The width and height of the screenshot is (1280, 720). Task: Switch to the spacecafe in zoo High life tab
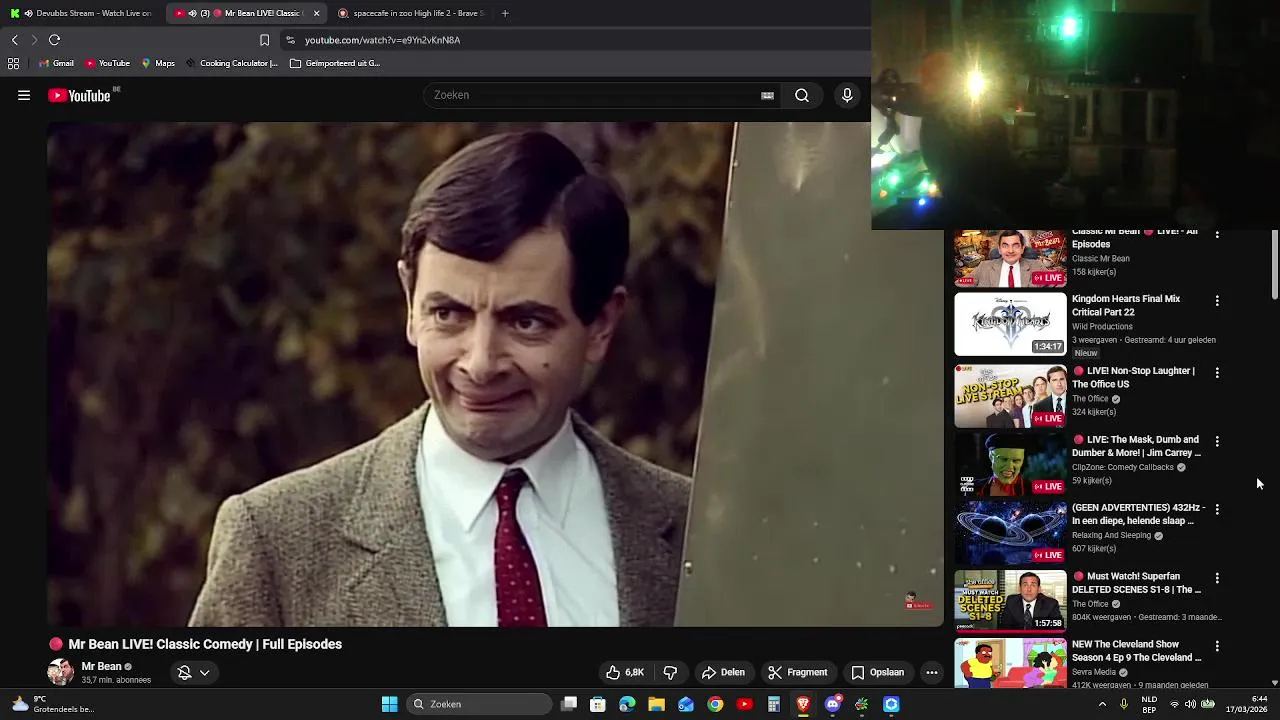[x=410, y=13]
